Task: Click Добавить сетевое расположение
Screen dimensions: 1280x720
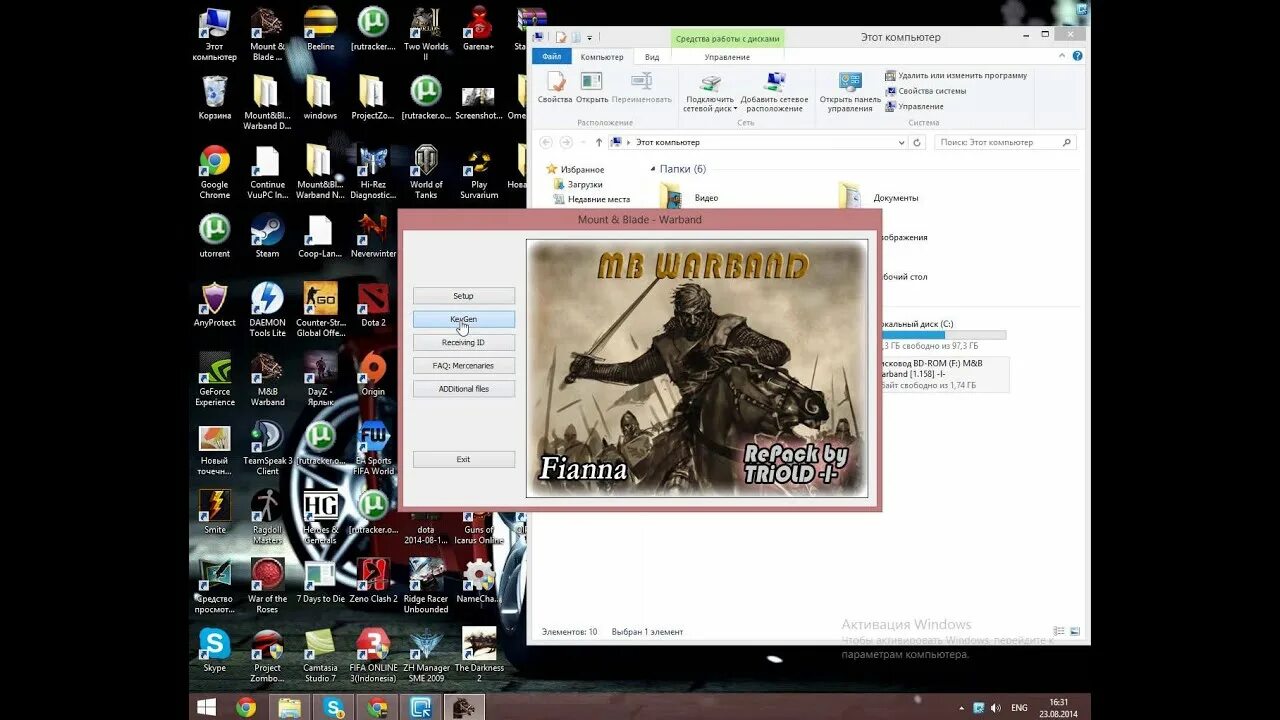Action: (775, 93)
